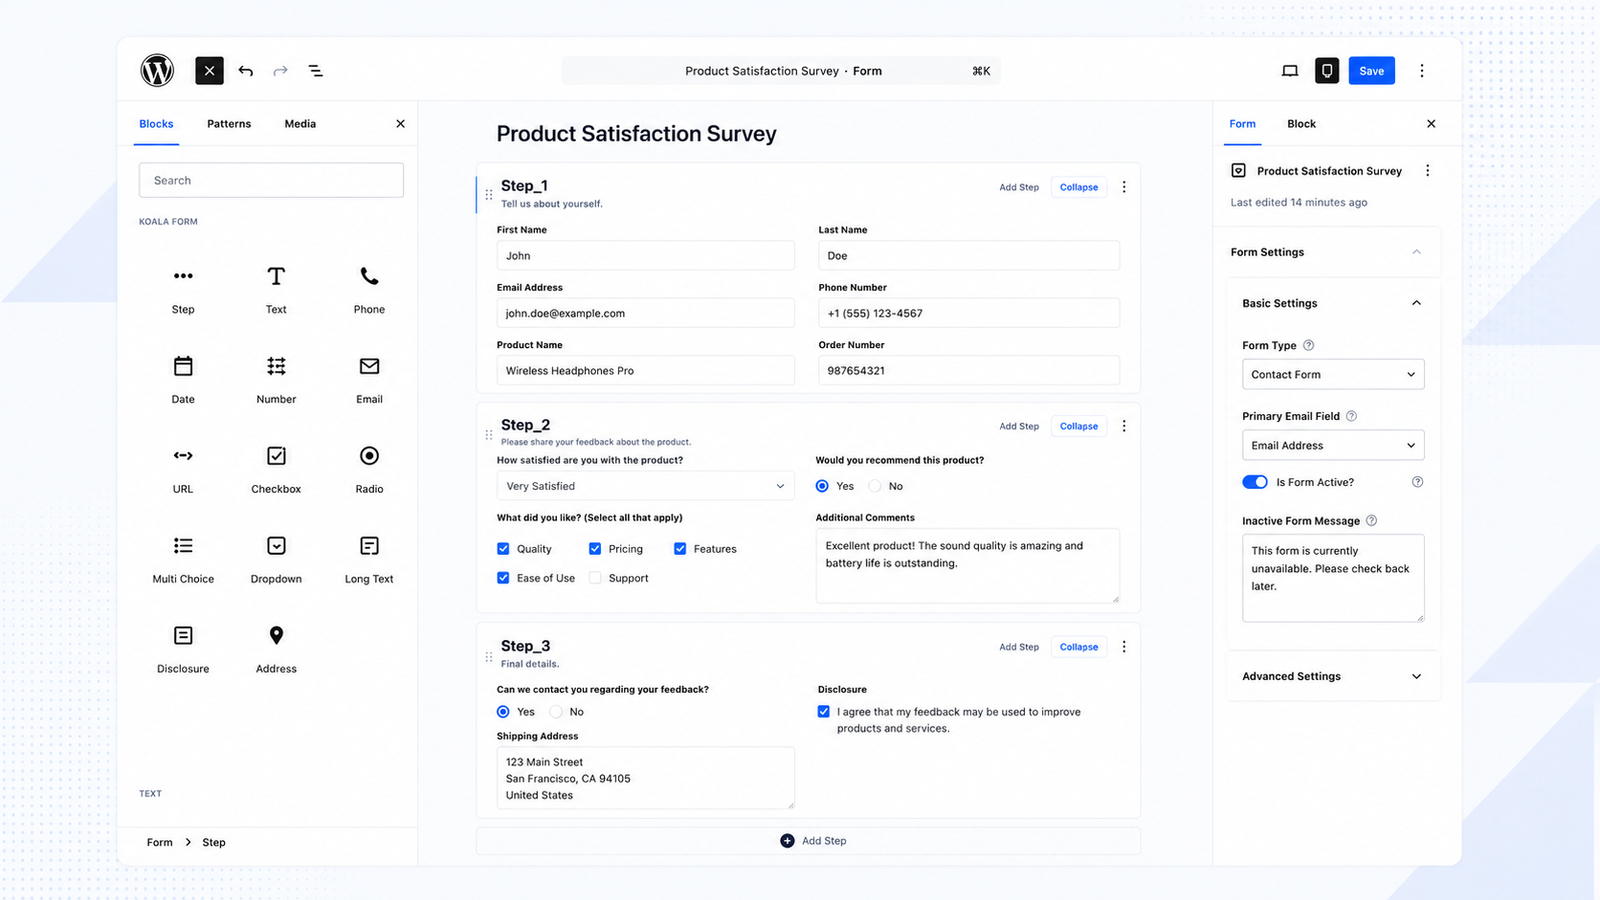
Task: Click Add Step in Step_2 header
Action: pyautogui.click(x=1019, y=426)
